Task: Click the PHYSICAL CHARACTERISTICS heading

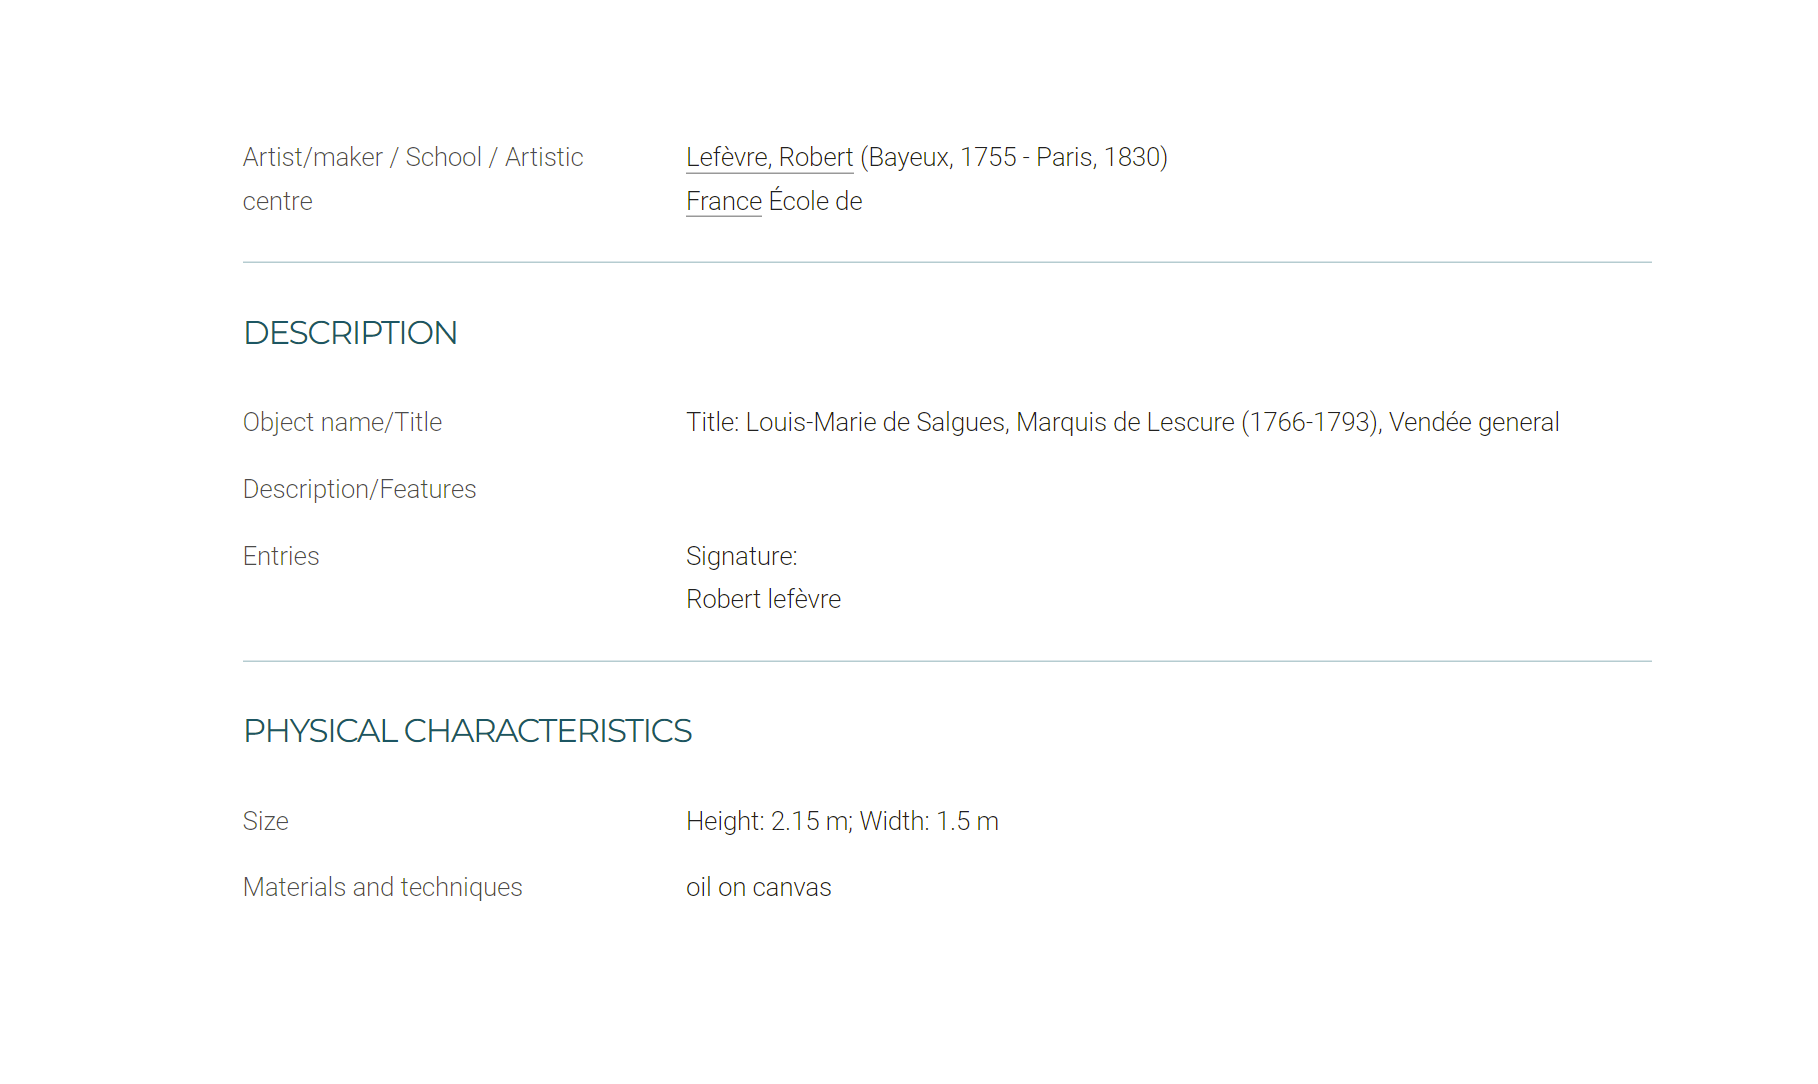Action: pos(467,731)
